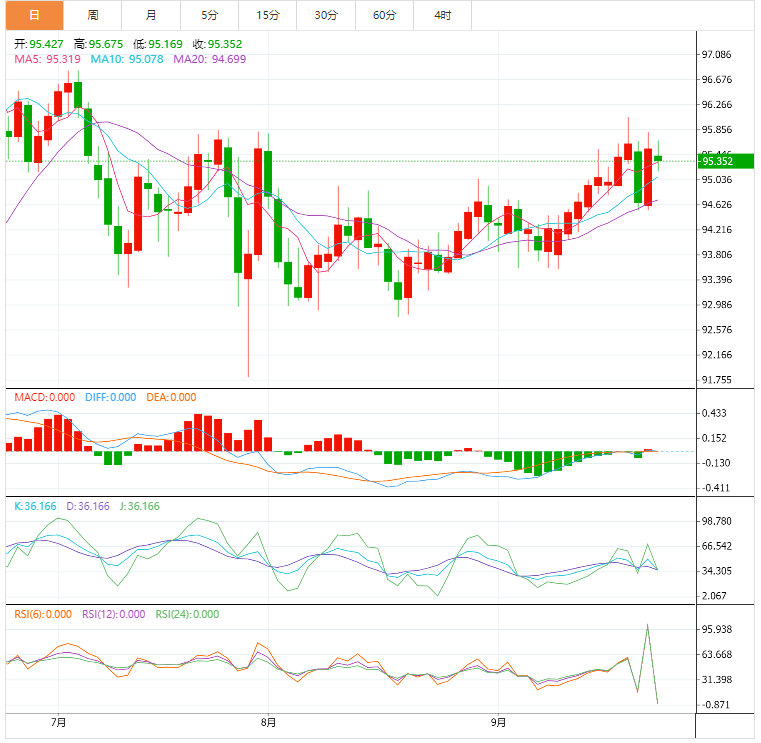
Task: Select the 30分 interval tab
Action: click(326, 15)
